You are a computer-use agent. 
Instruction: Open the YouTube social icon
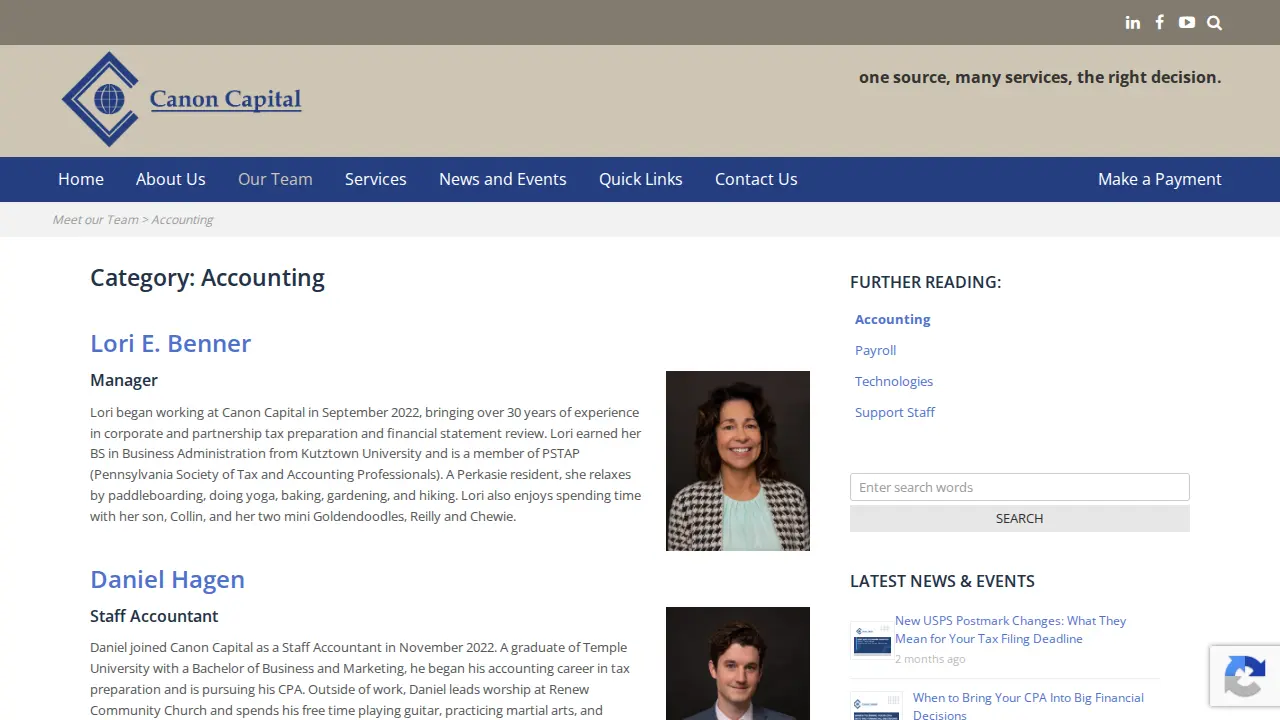pos(1186,22)
